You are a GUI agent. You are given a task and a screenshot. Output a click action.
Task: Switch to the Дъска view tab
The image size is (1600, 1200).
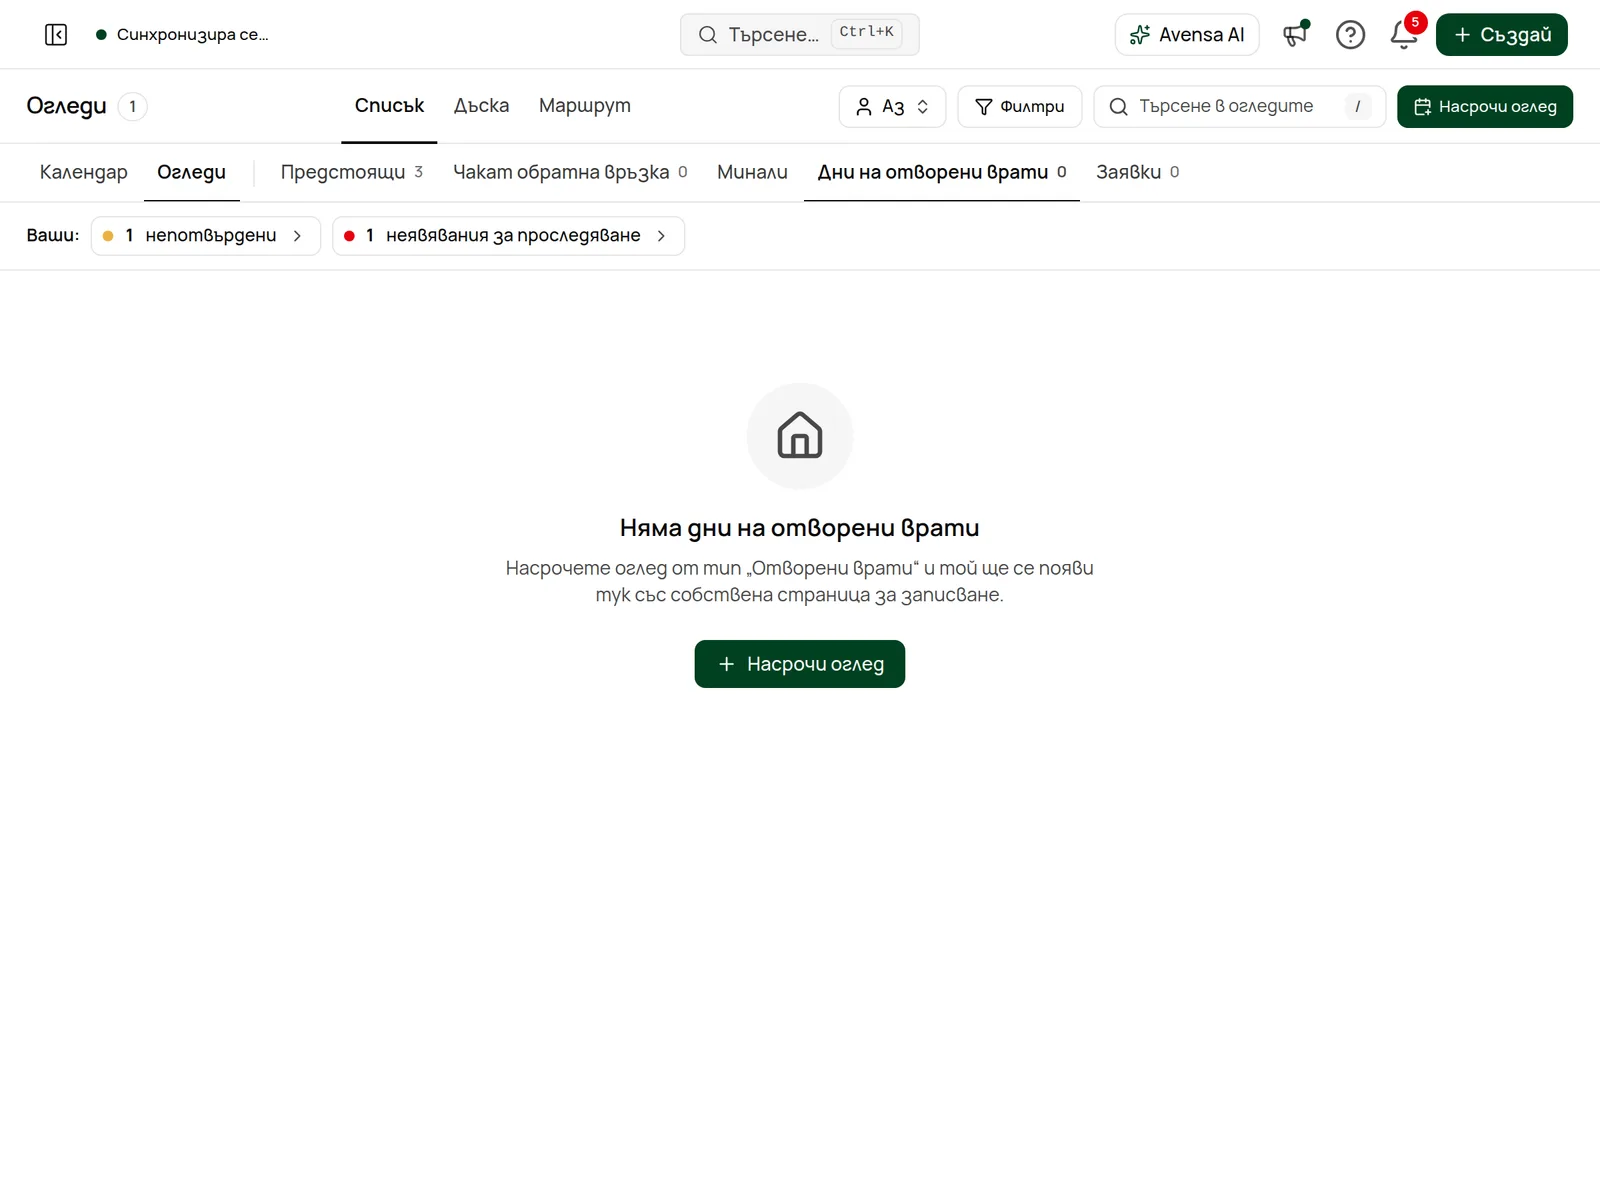[x=481, y=106]
